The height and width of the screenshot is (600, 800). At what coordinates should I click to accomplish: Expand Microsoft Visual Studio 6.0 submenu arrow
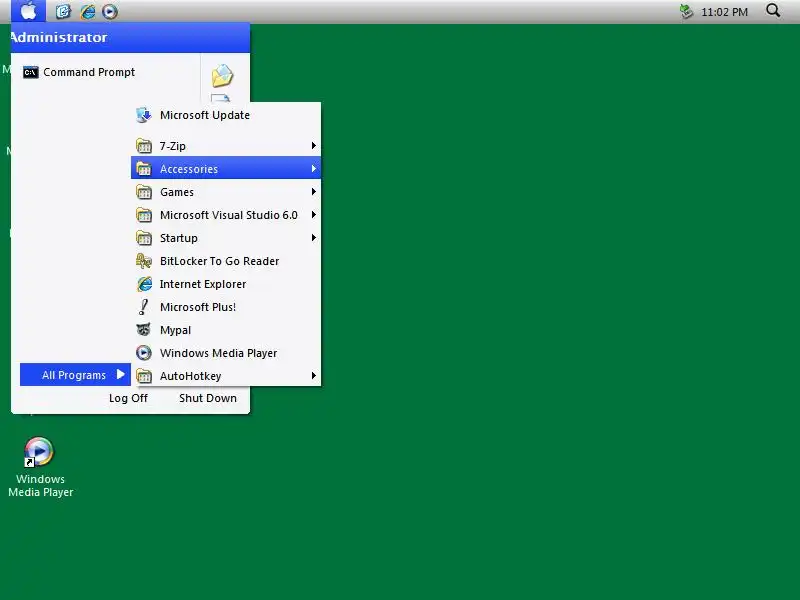click(314, 215)
